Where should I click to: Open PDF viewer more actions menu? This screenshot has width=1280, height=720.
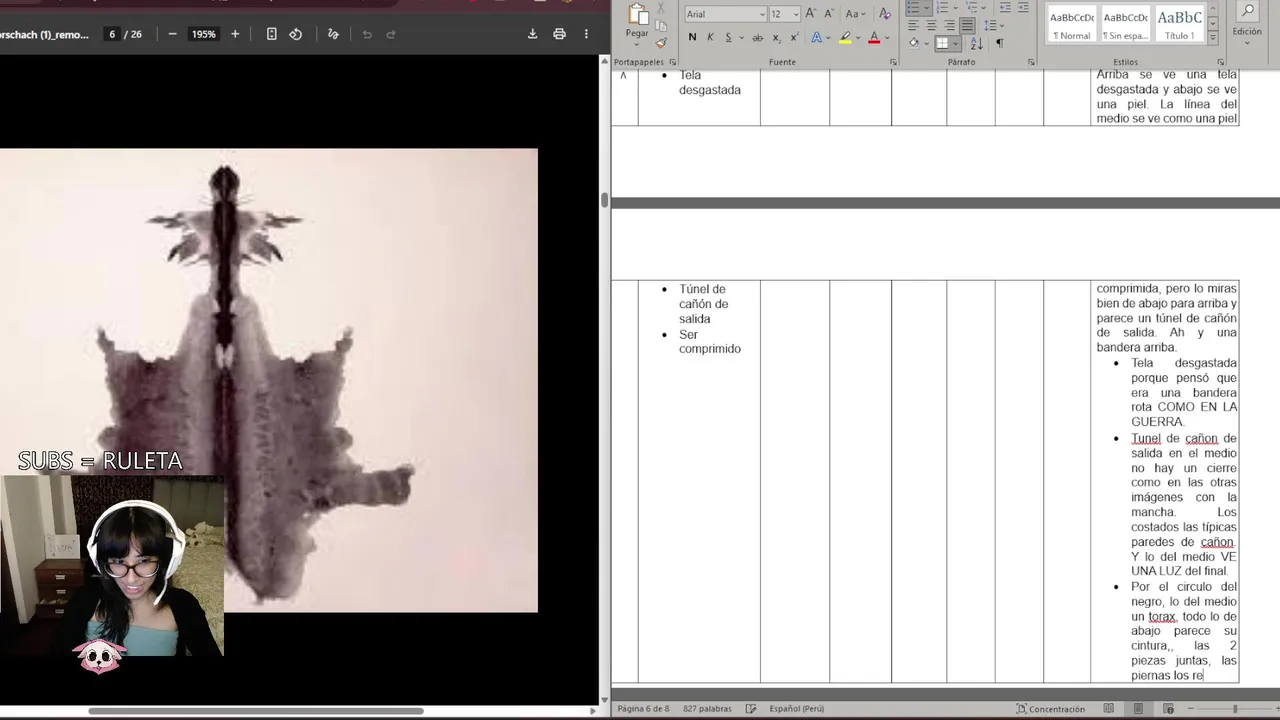[x=586, y=34]
